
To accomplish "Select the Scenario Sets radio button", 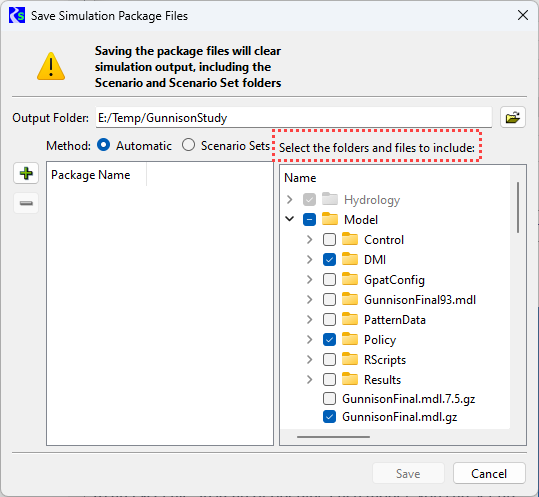I will (x=188, y=145).
